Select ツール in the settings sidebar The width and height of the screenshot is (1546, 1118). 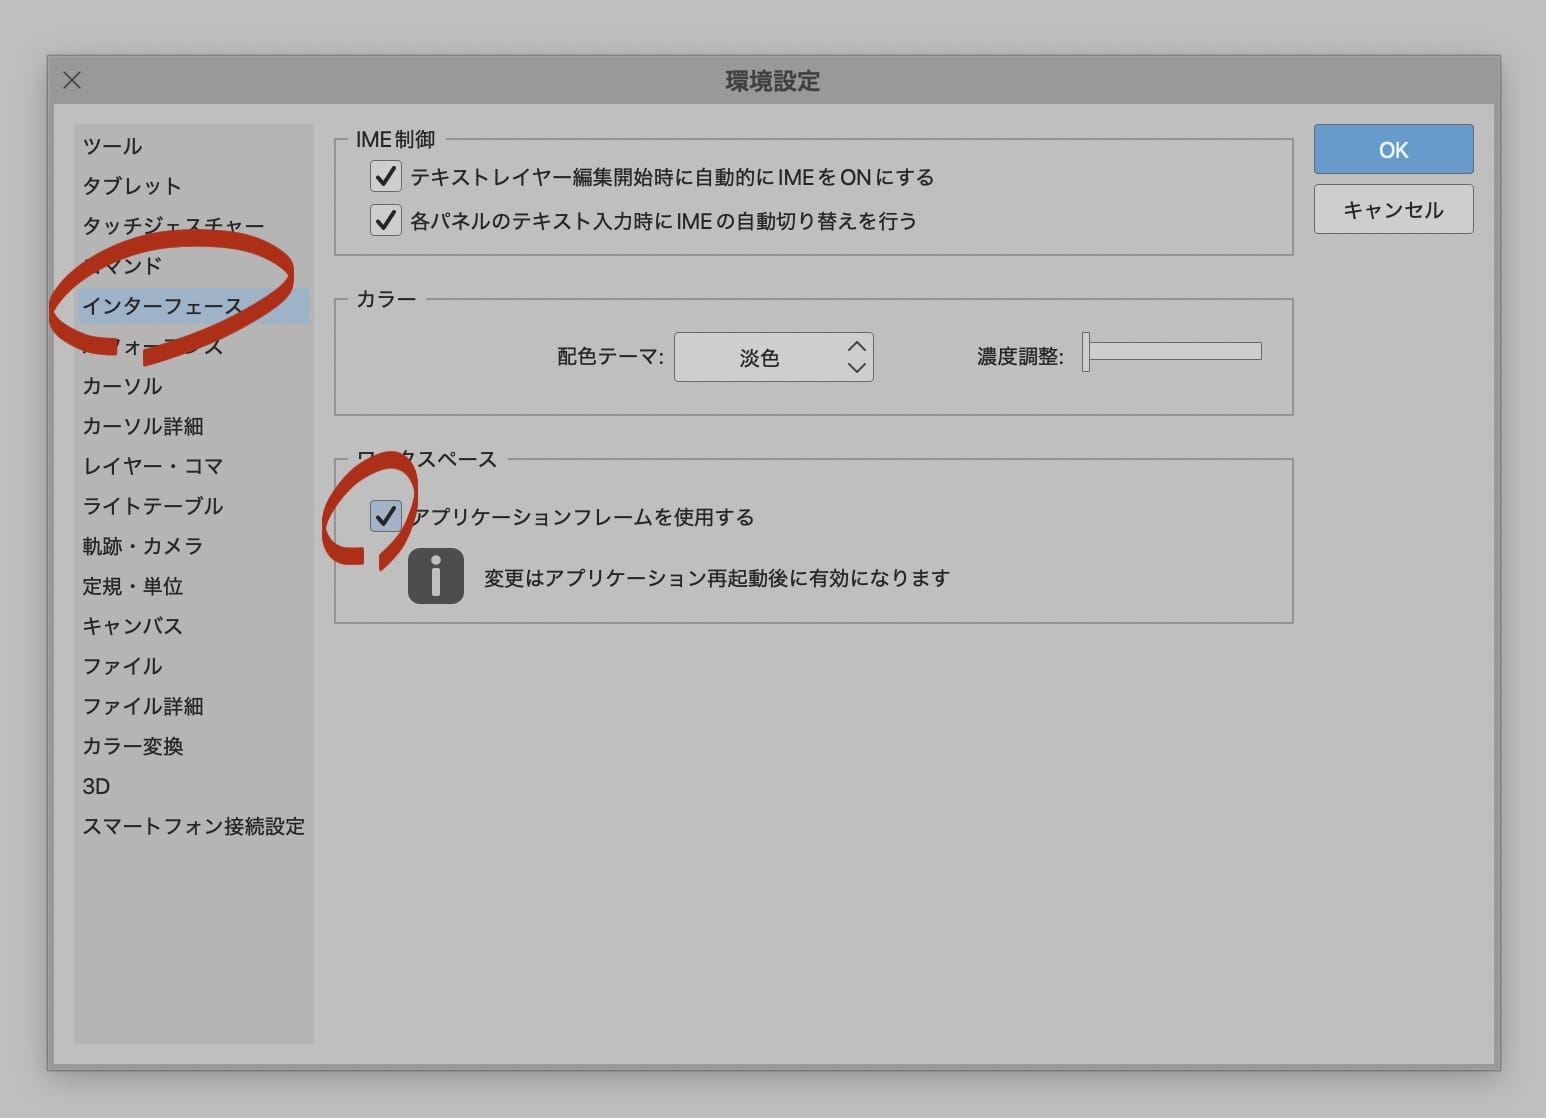[x=113, y=145]
